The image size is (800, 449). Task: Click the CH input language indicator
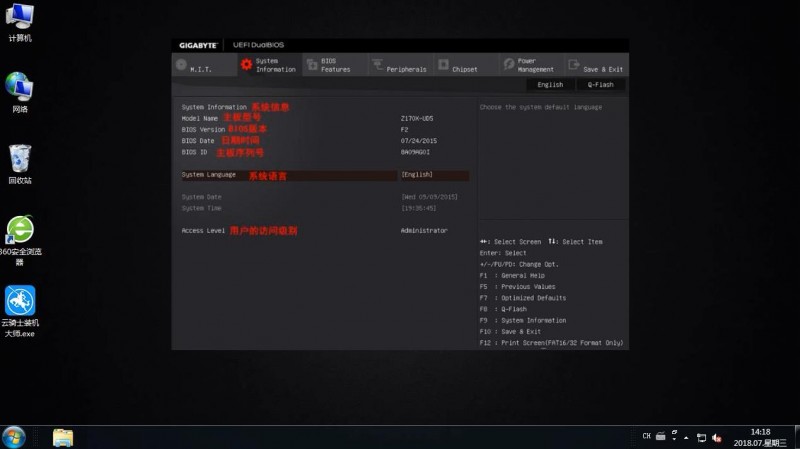(x=646, y=436)
